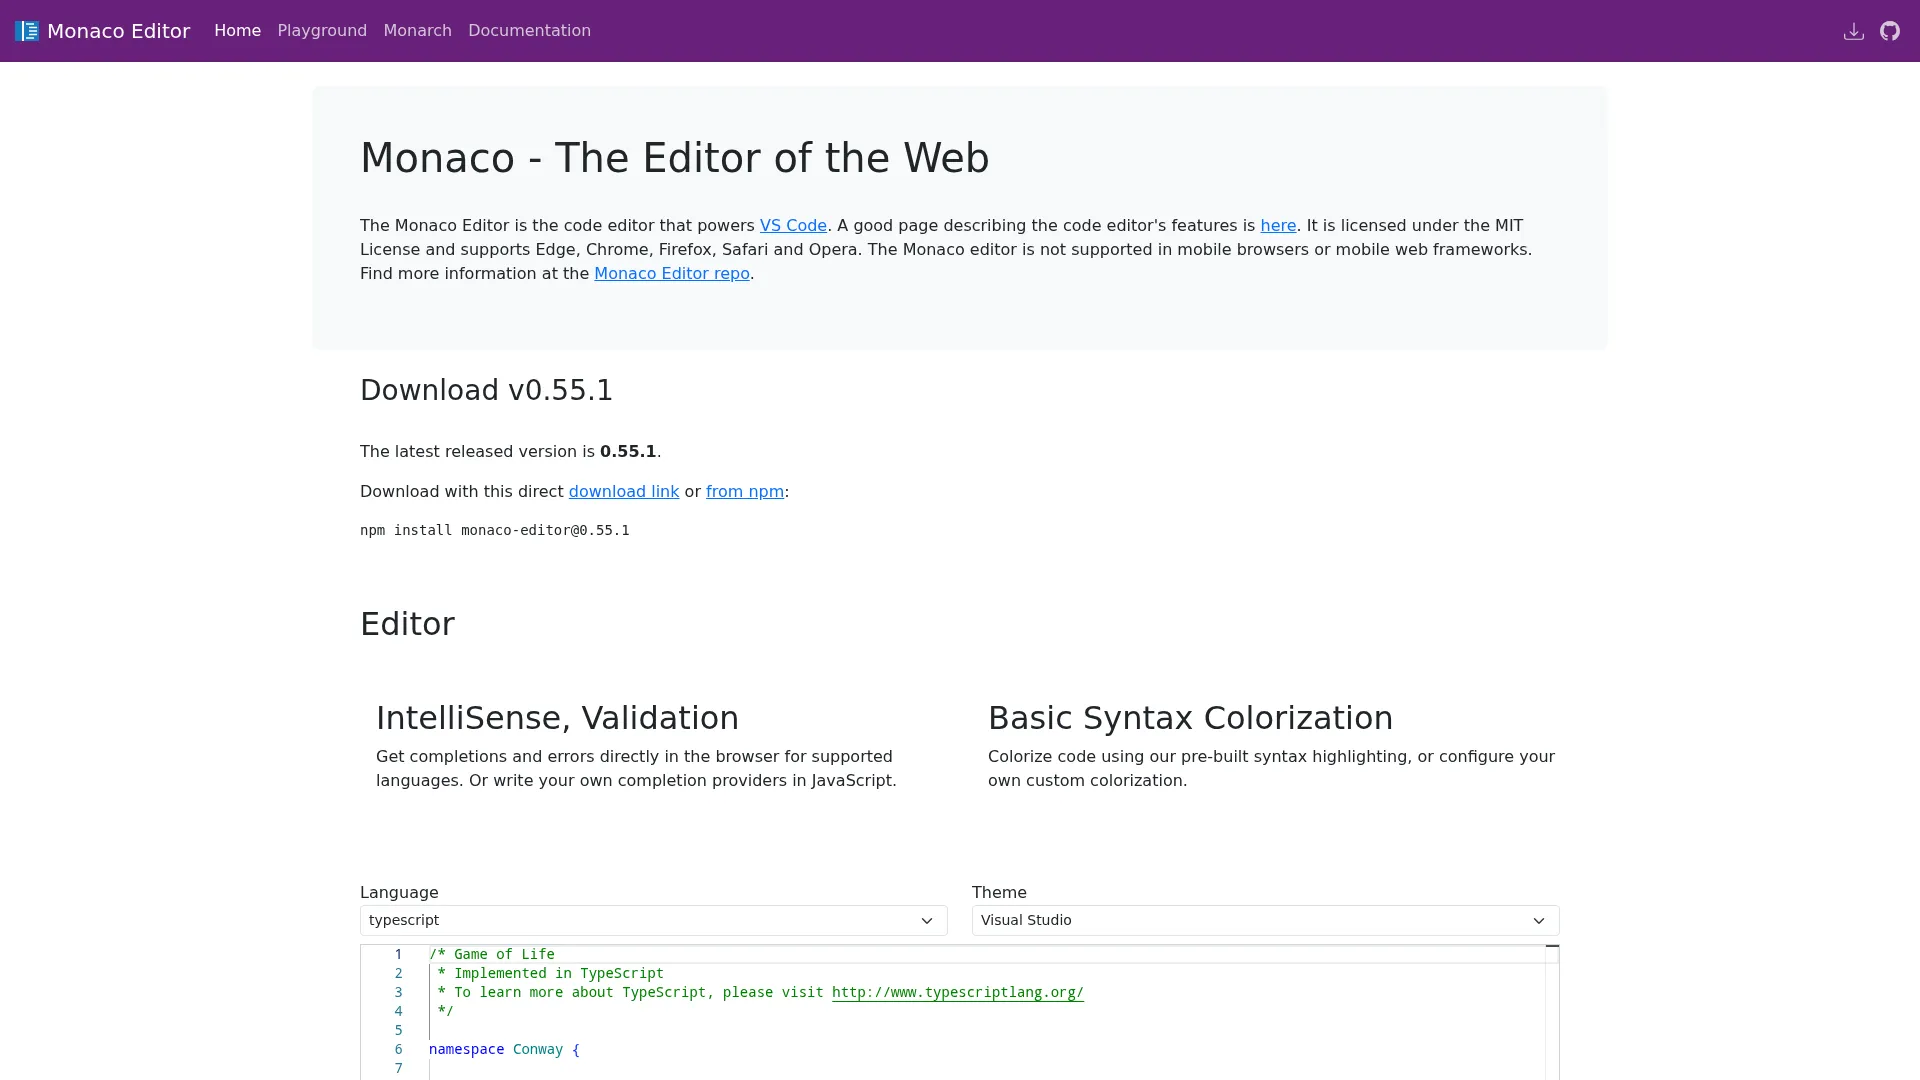Click '* Implemented in TypeScript' comment line
Viewport: 1920px width, 1080px height.
tap(550, 974)
